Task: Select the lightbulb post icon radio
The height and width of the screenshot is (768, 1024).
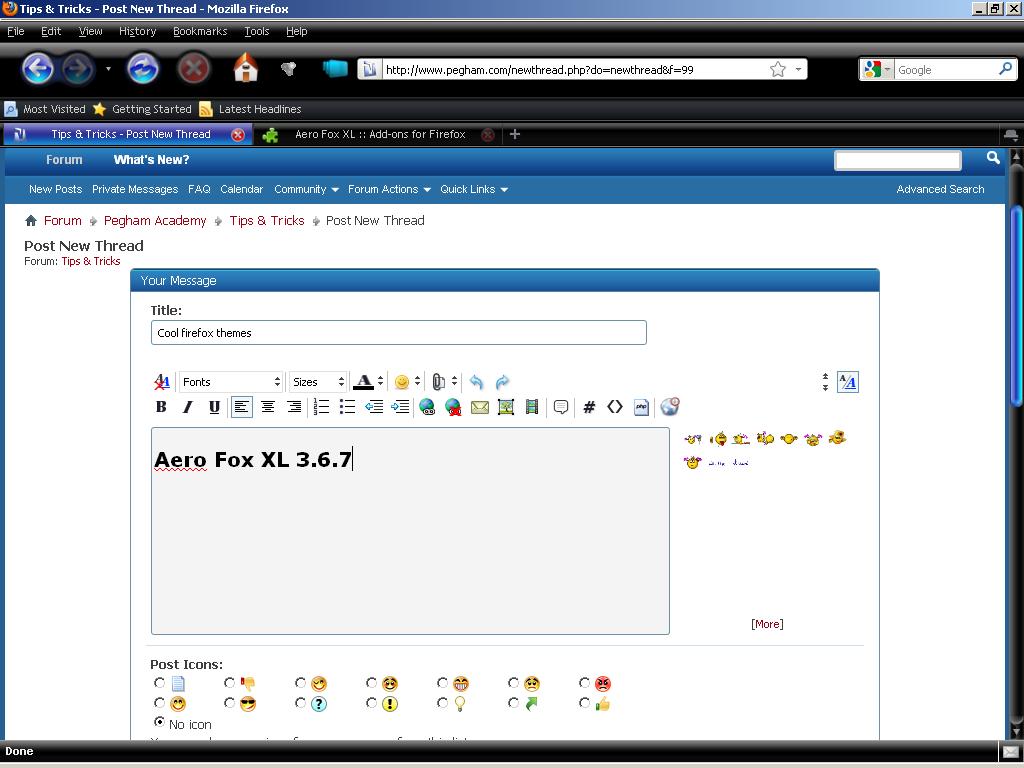Action: [442, 703]
